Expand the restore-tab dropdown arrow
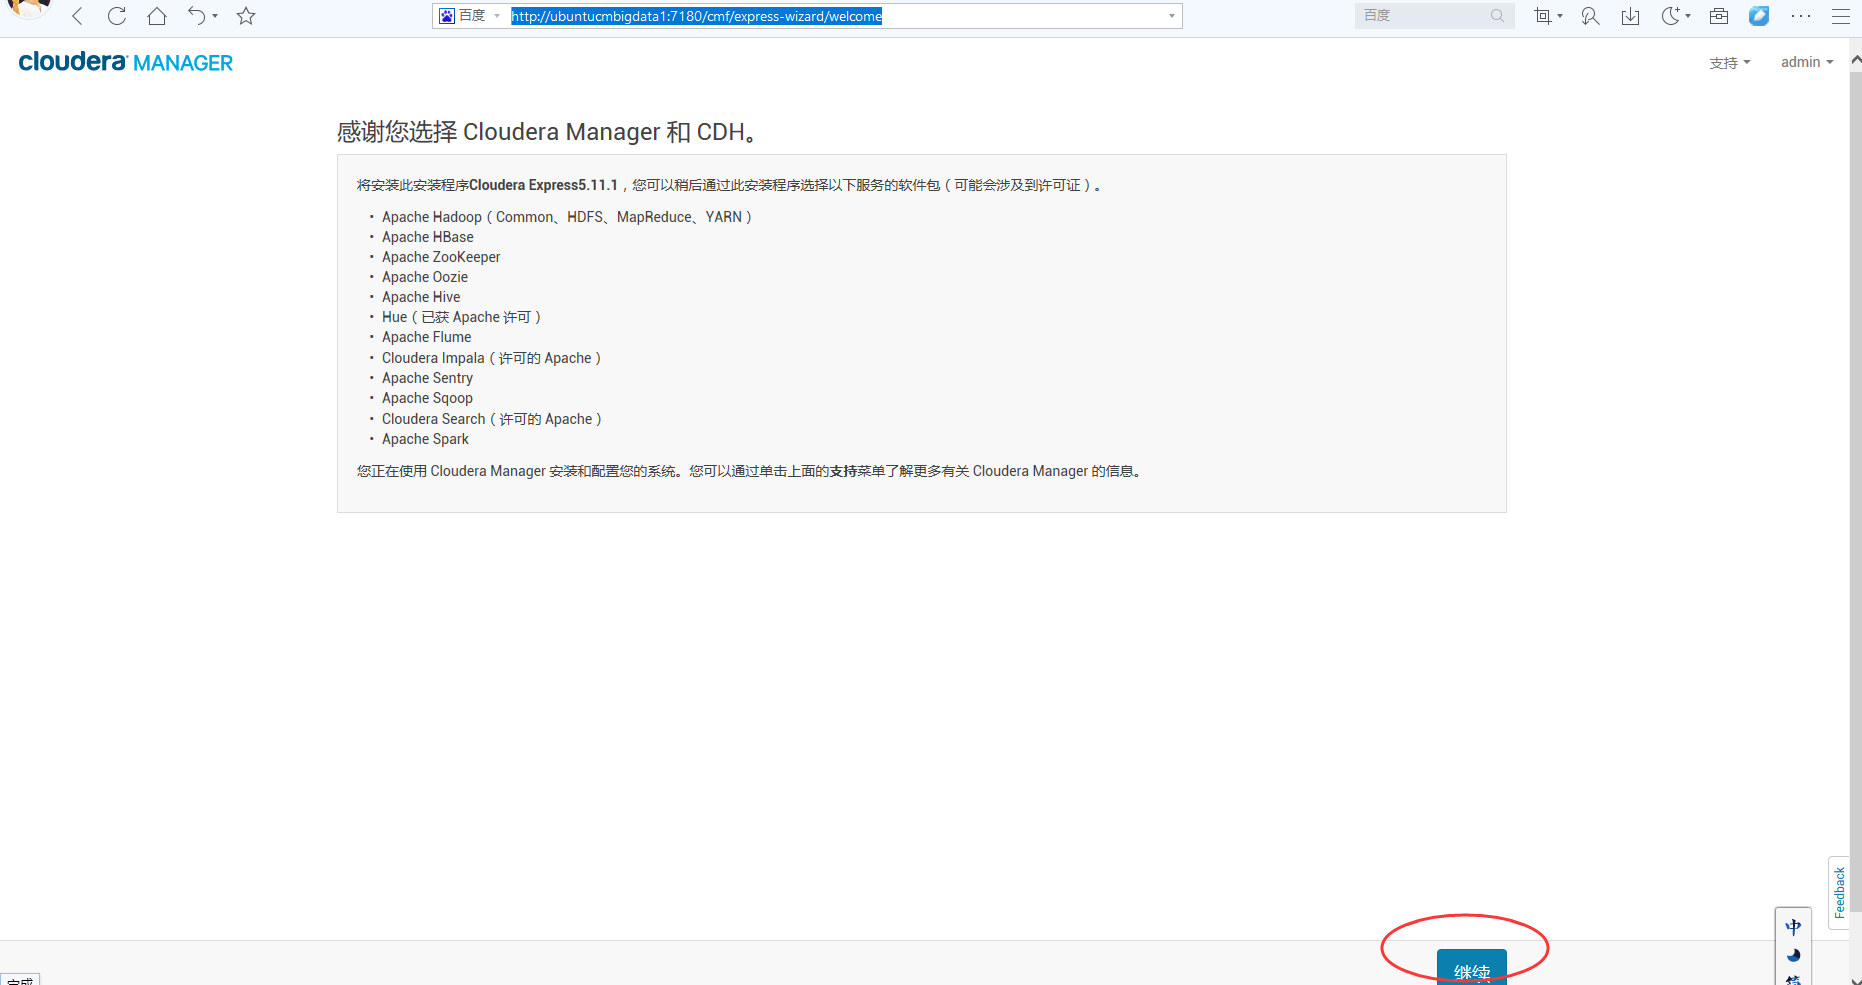1862x985 pixels. pos(215,16)
